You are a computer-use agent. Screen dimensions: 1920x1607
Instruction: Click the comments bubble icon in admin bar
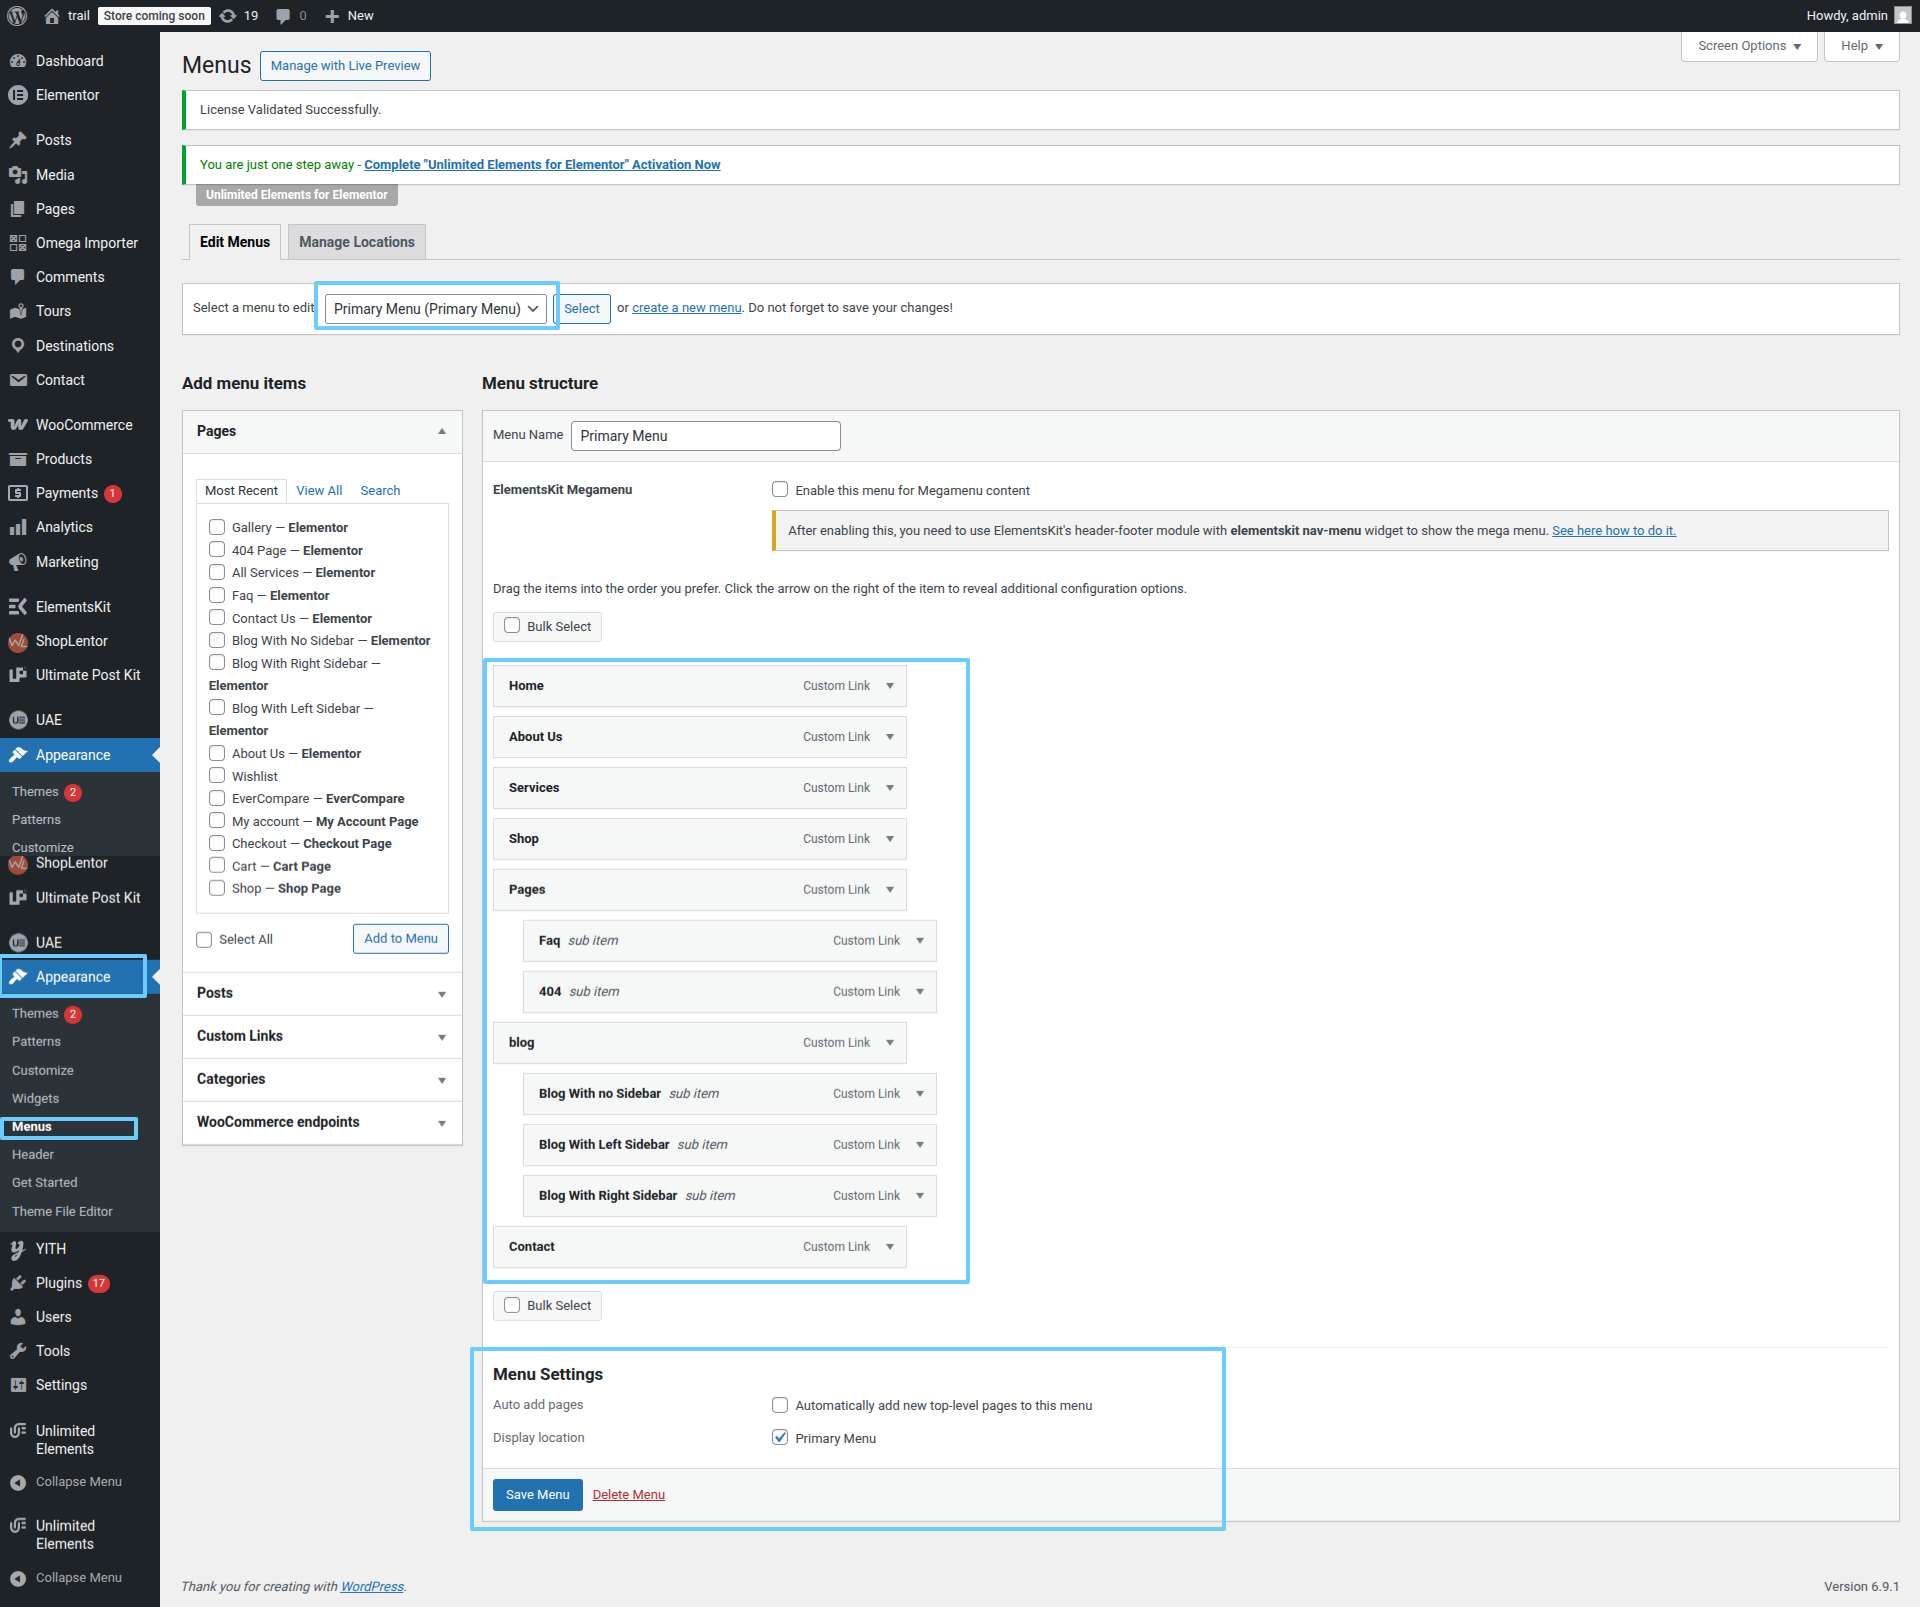pos(284,15)
